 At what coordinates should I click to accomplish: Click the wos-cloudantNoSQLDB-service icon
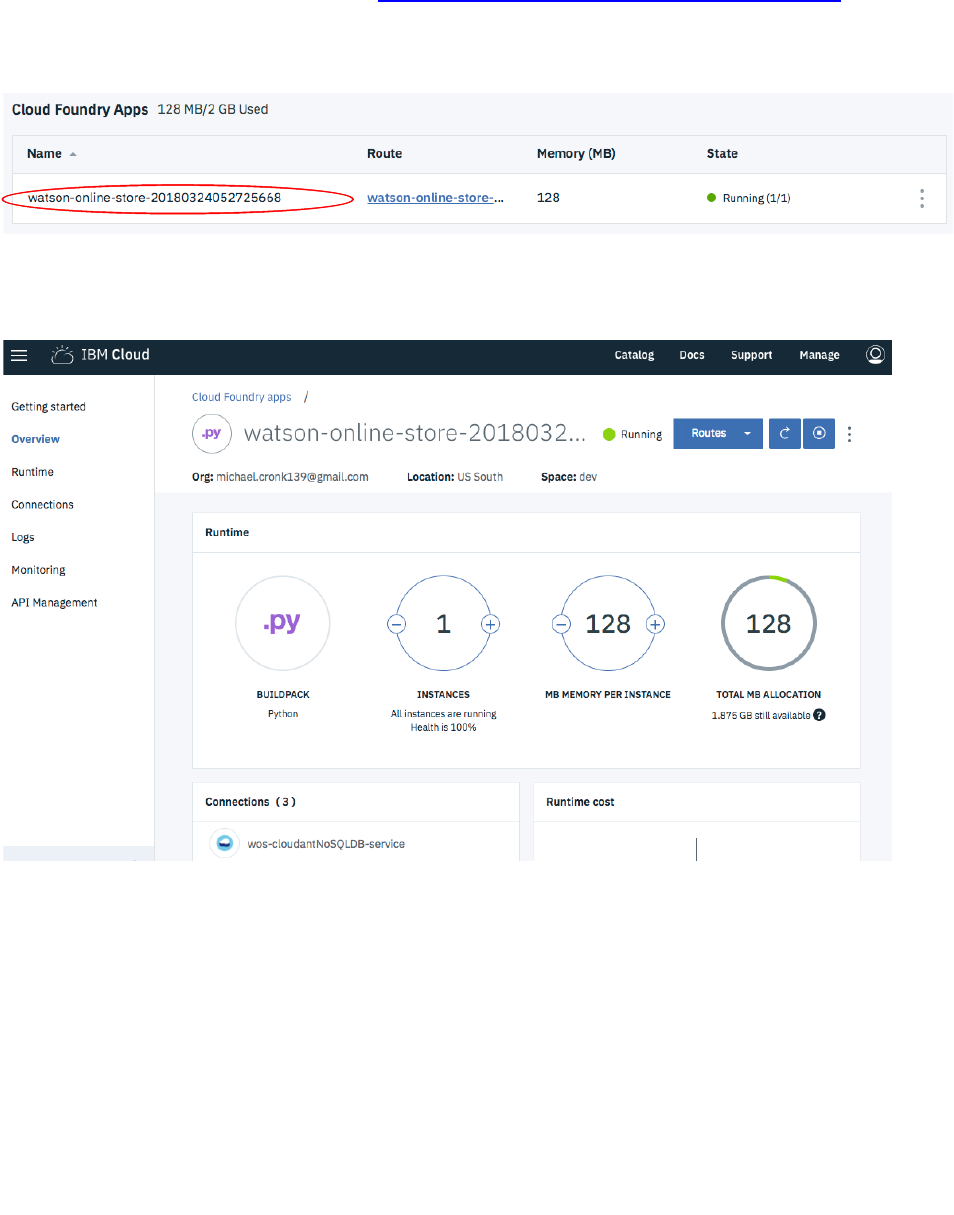point(225,843)
